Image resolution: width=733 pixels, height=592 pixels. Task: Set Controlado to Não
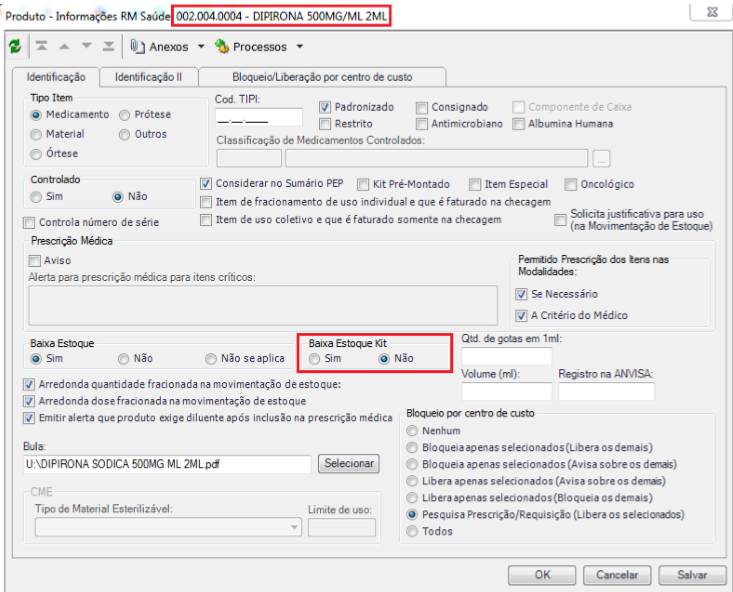tap(117, 197)
